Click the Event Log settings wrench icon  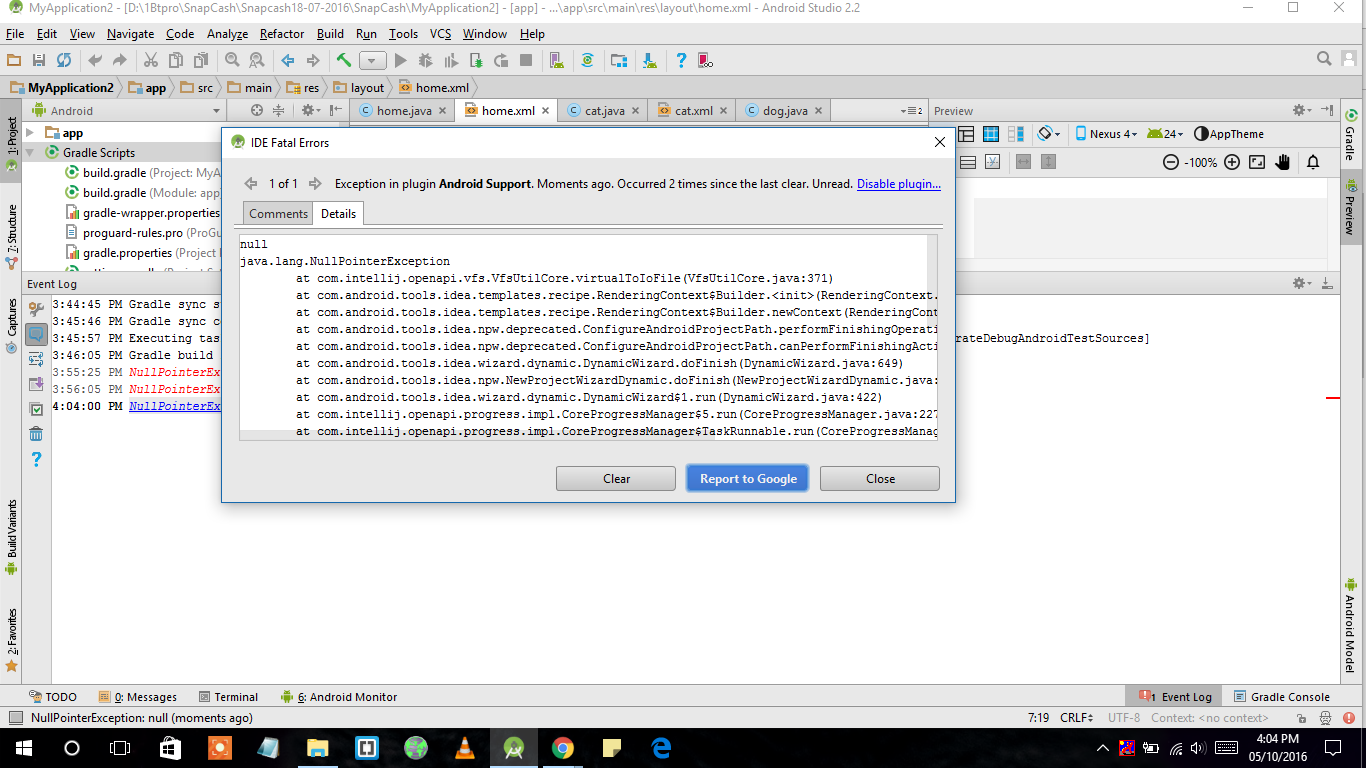pos(36,309)
